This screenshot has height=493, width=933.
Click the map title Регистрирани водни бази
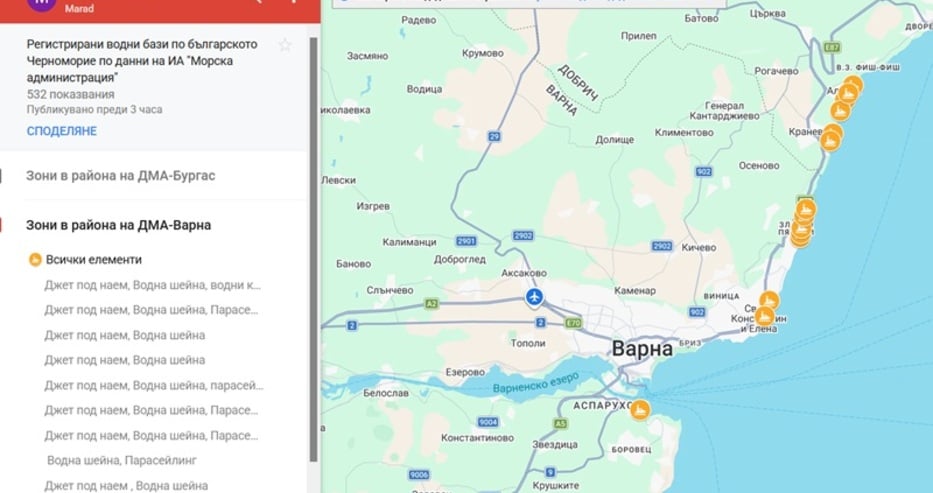pos(142,61)
